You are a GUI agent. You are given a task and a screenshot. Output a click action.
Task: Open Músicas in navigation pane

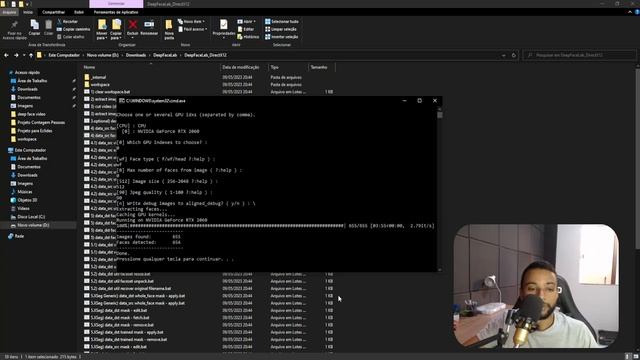(24, 192)
